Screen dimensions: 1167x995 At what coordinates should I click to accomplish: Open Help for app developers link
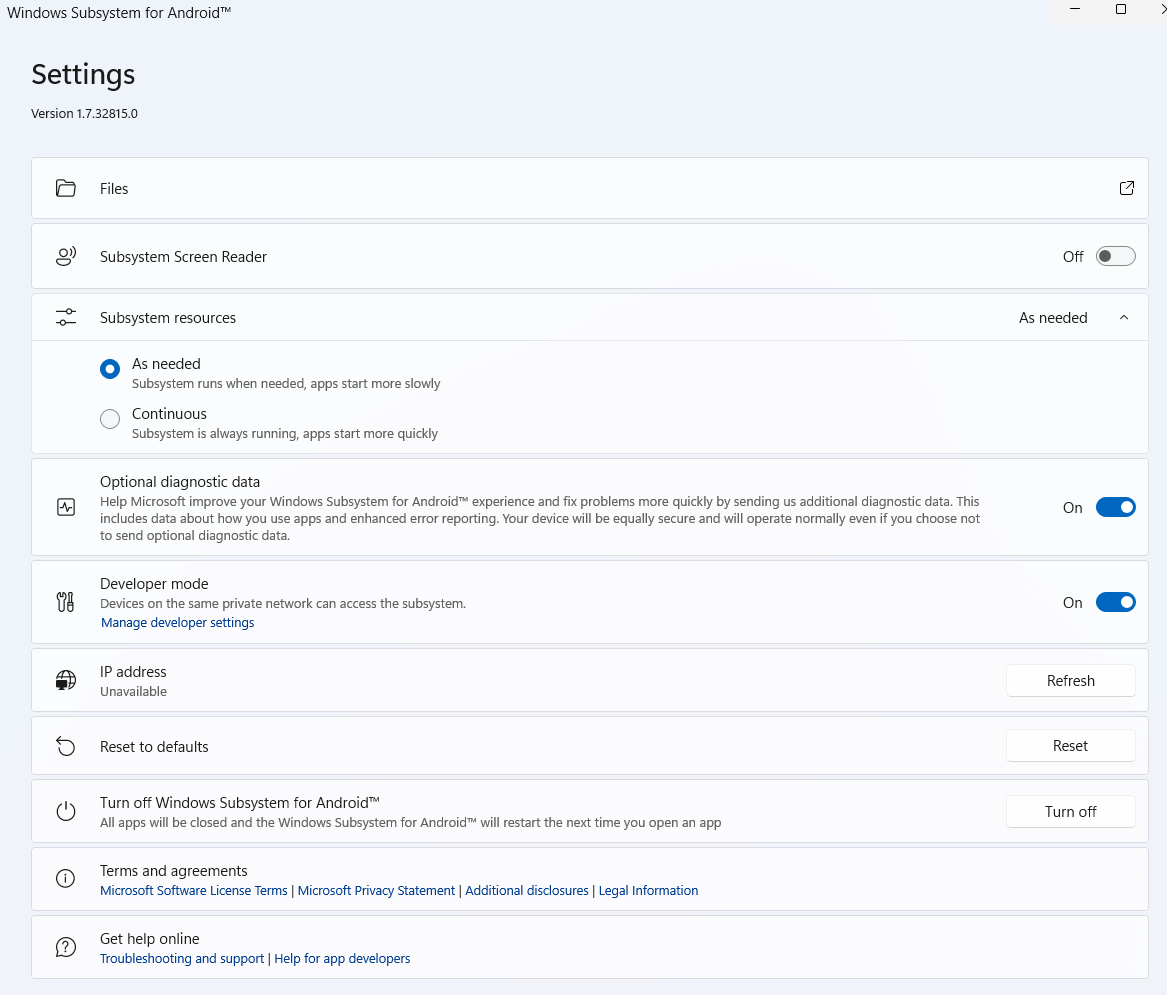tap(342, 959)
